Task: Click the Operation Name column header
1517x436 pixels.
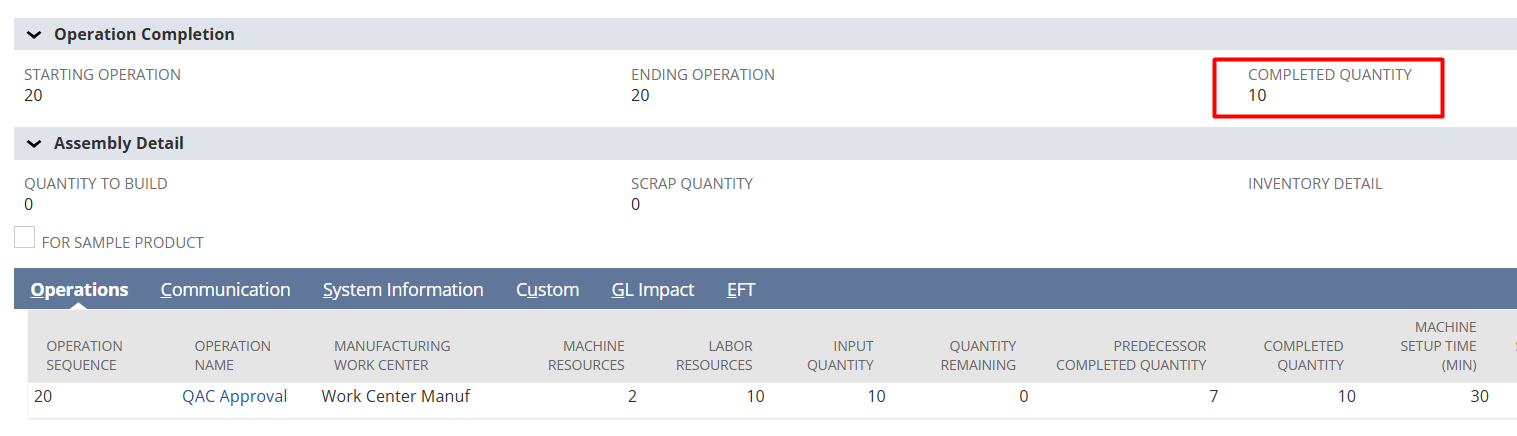Action: coord(232,356)
